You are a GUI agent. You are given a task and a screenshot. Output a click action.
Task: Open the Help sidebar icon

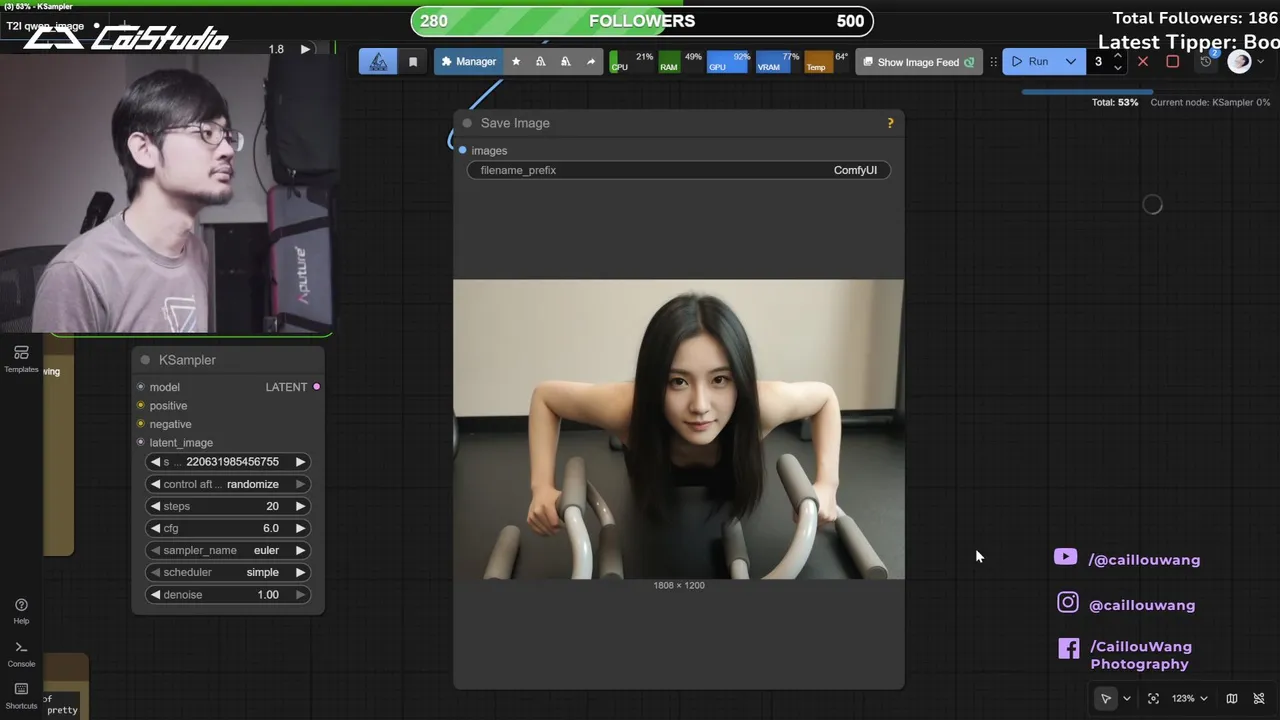tap(21, 611)
